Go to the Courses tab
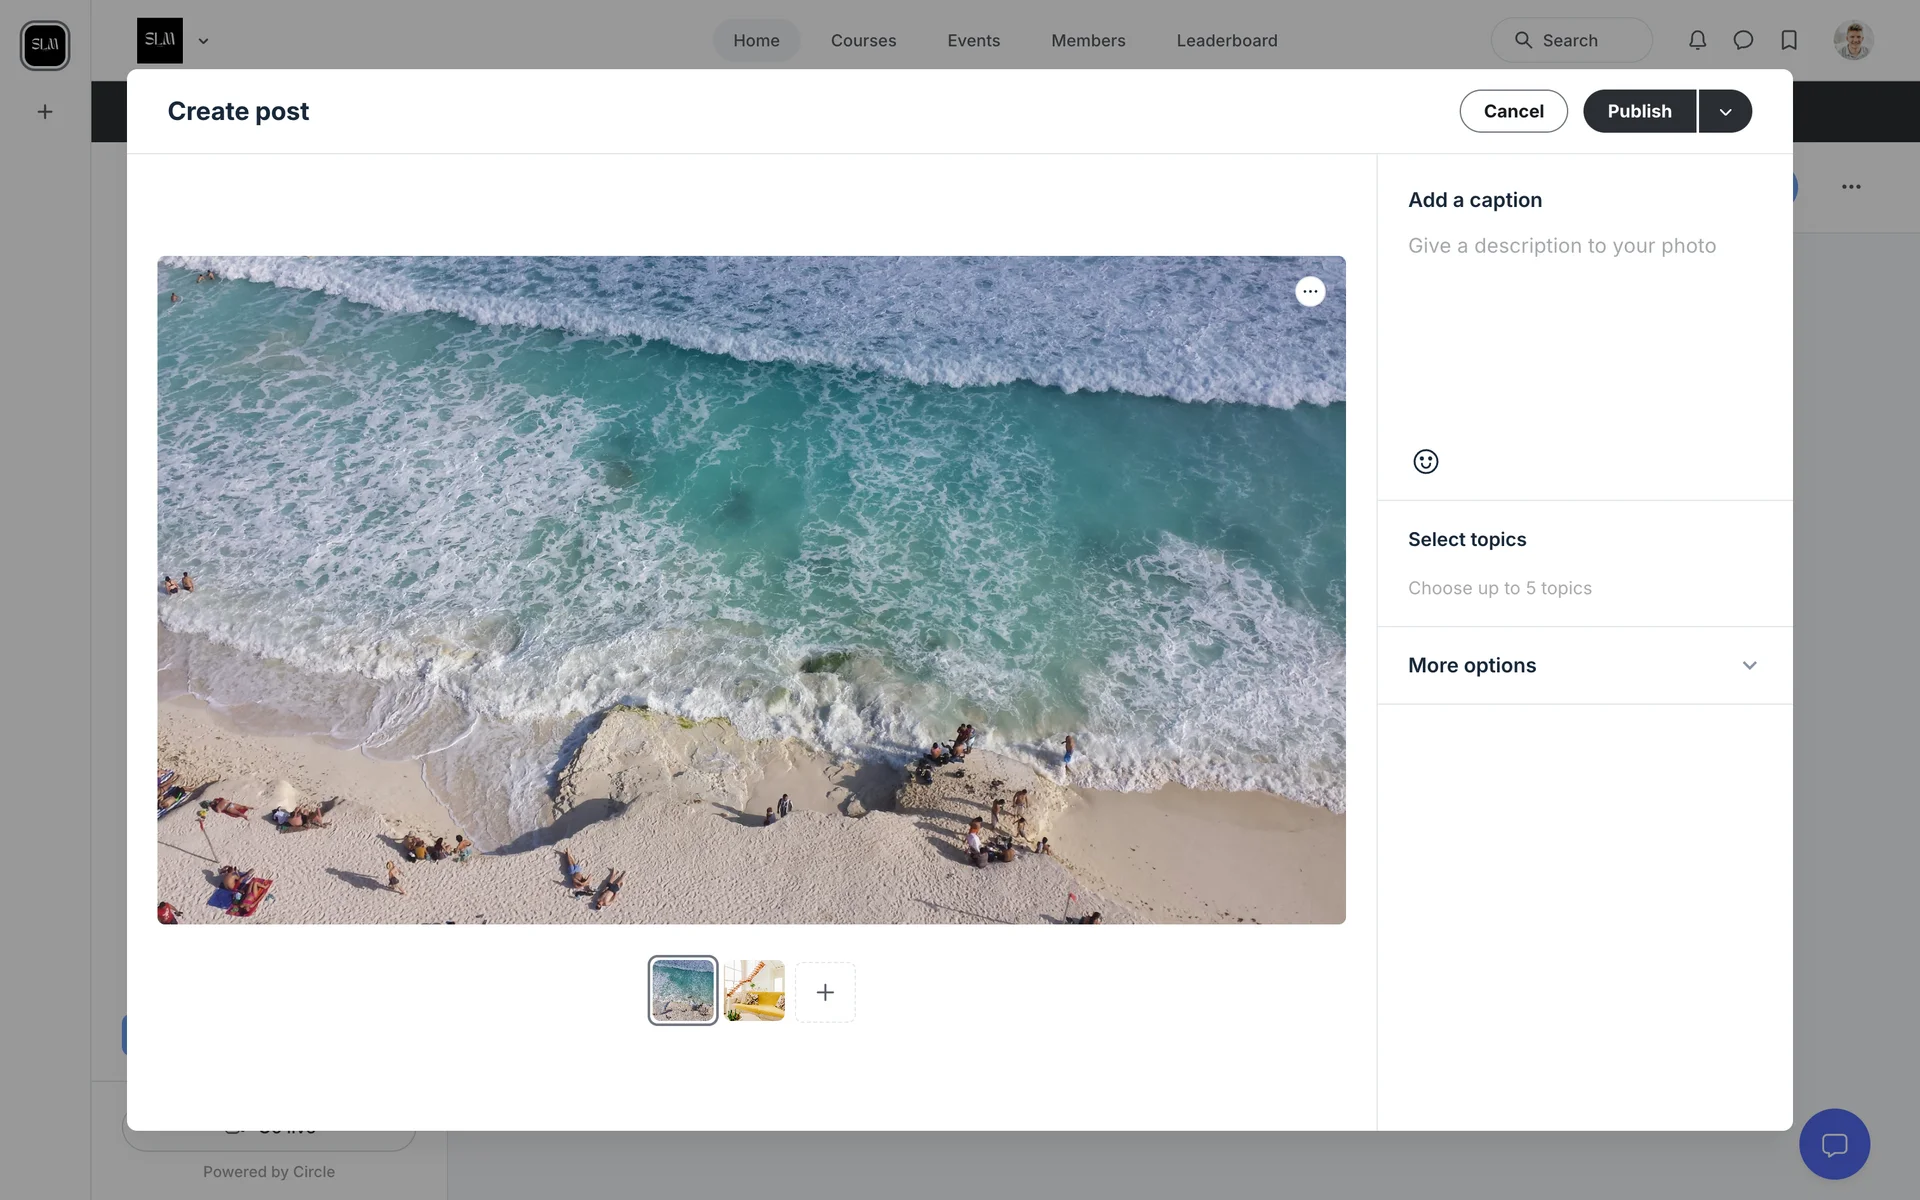 863,41
